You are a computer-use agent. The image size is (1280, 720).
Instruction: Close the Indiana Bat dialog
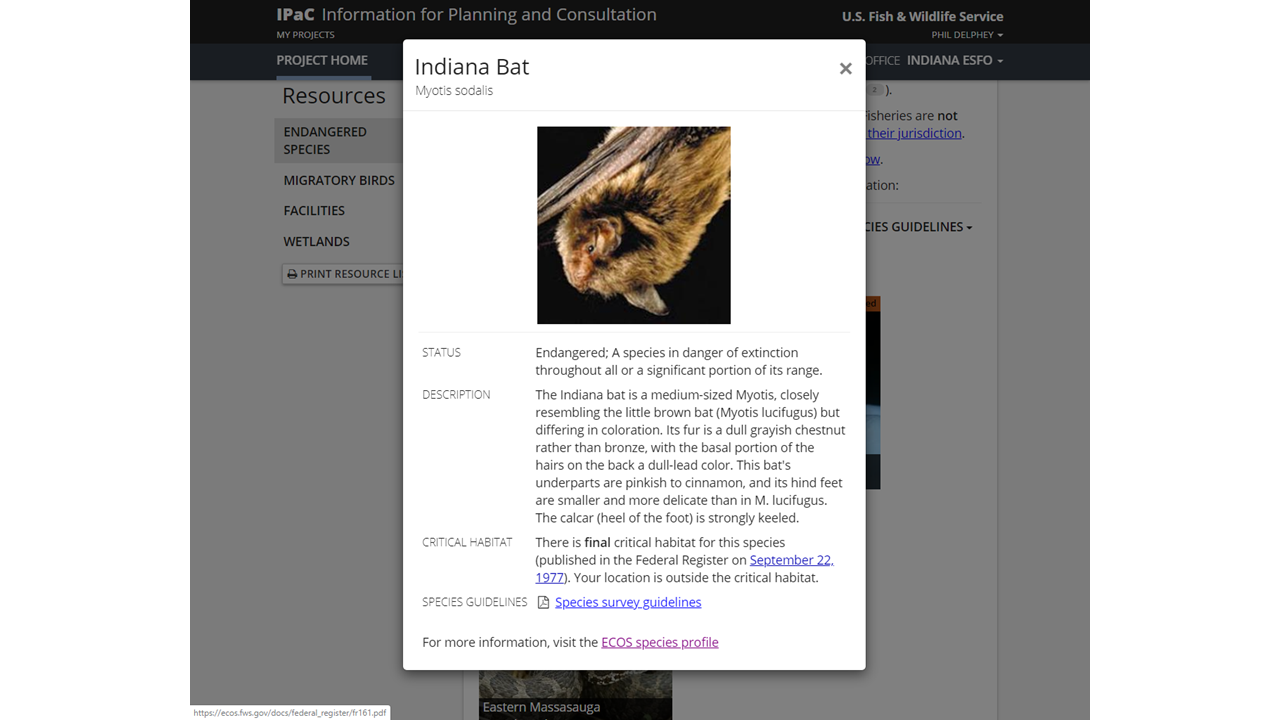point(845,69)
